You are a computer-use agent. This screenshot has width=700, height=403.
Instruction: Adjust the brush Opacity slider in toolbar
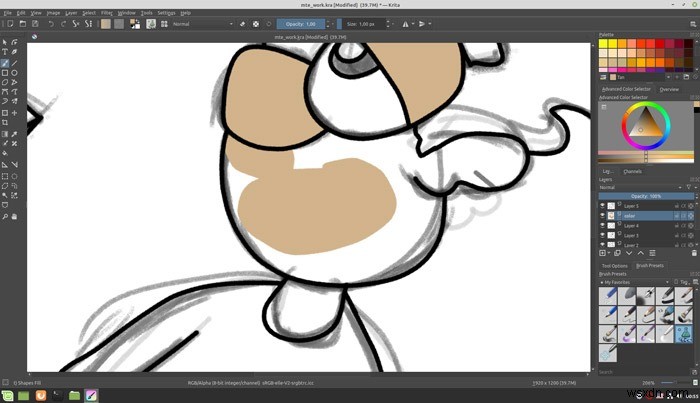(301, 24)
